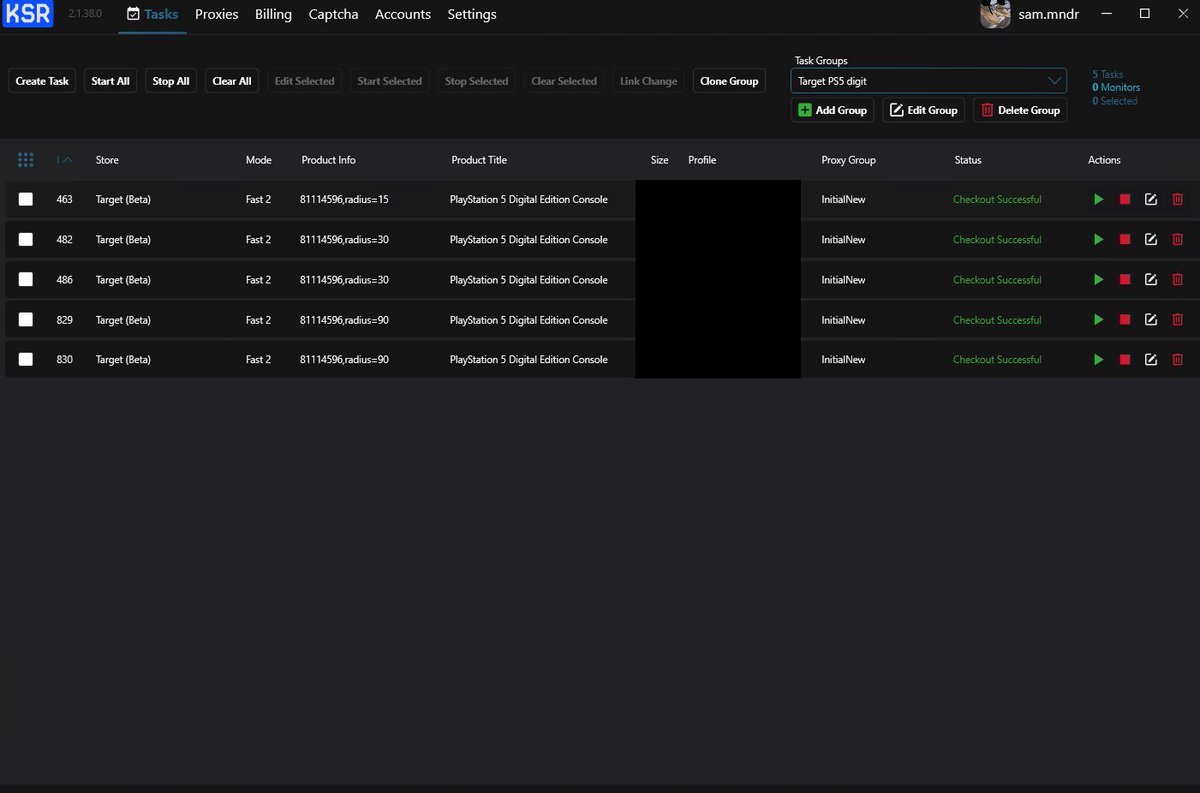The height and width of the screenshot is (793, 1200).
Task: Click InitialNew proxy group of task 486
Action: (x=843, y=280)
